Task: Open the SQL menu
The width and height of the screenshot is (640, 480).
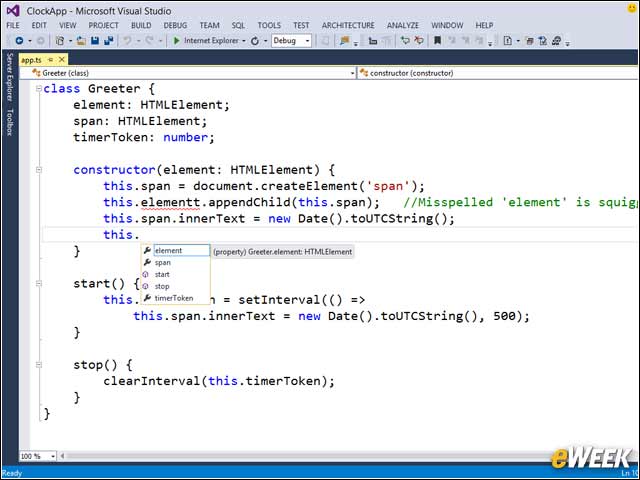Action: tap(238, 25)
